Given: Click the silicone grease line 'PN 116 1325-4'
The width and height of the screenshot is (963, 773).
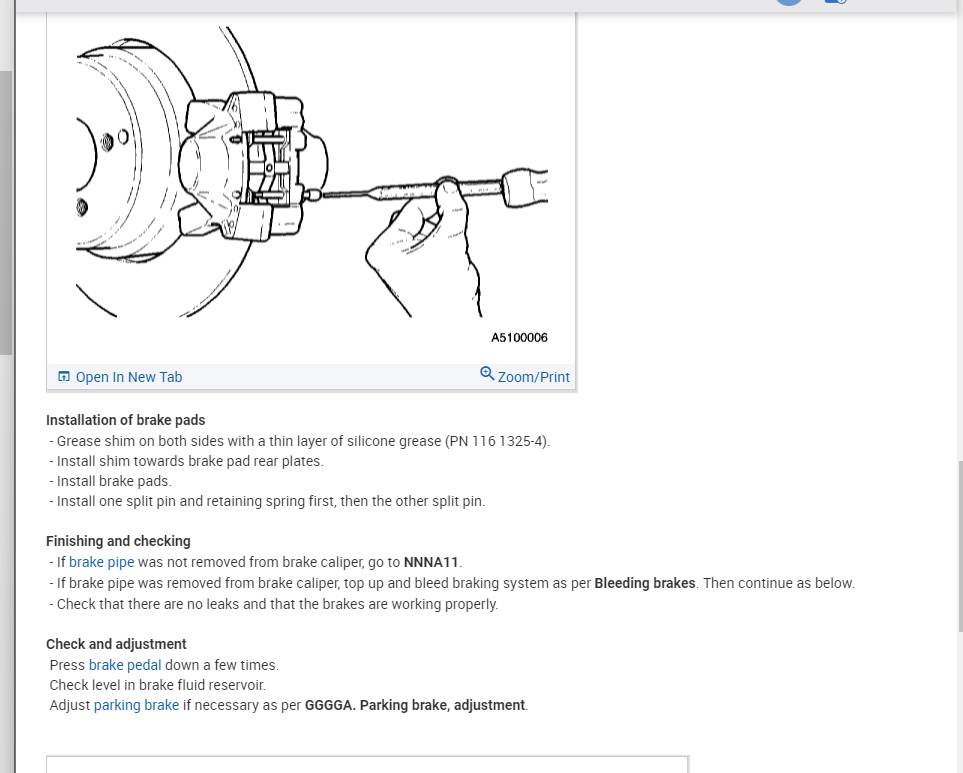Looking at the screenshot, I should coord(300,441).
